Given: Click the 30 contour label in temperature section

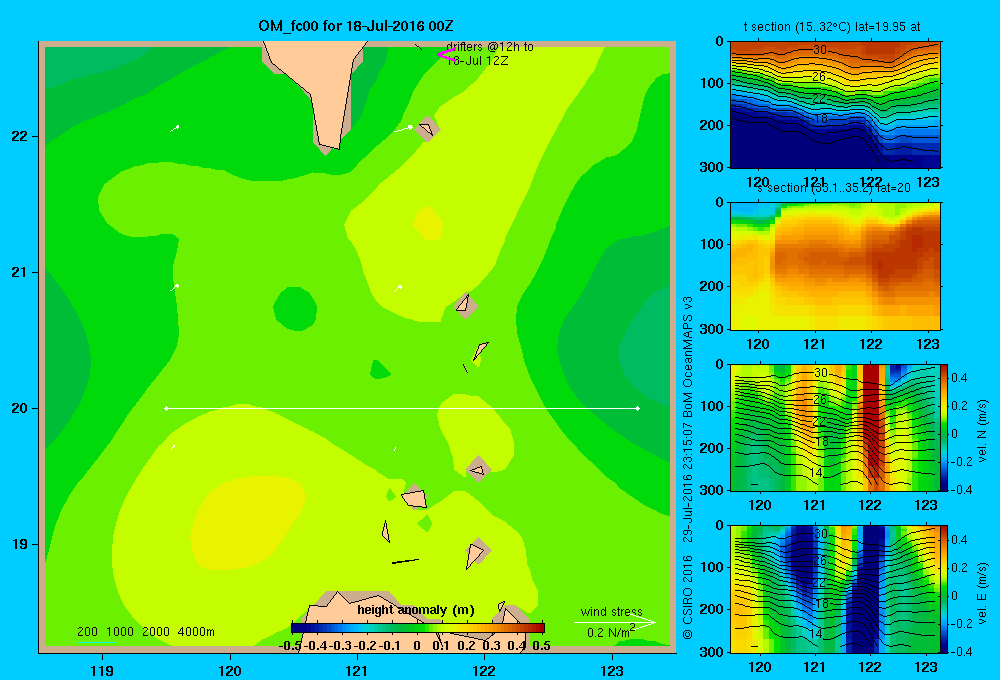Looking at the screenshot, I should point(820,50).
